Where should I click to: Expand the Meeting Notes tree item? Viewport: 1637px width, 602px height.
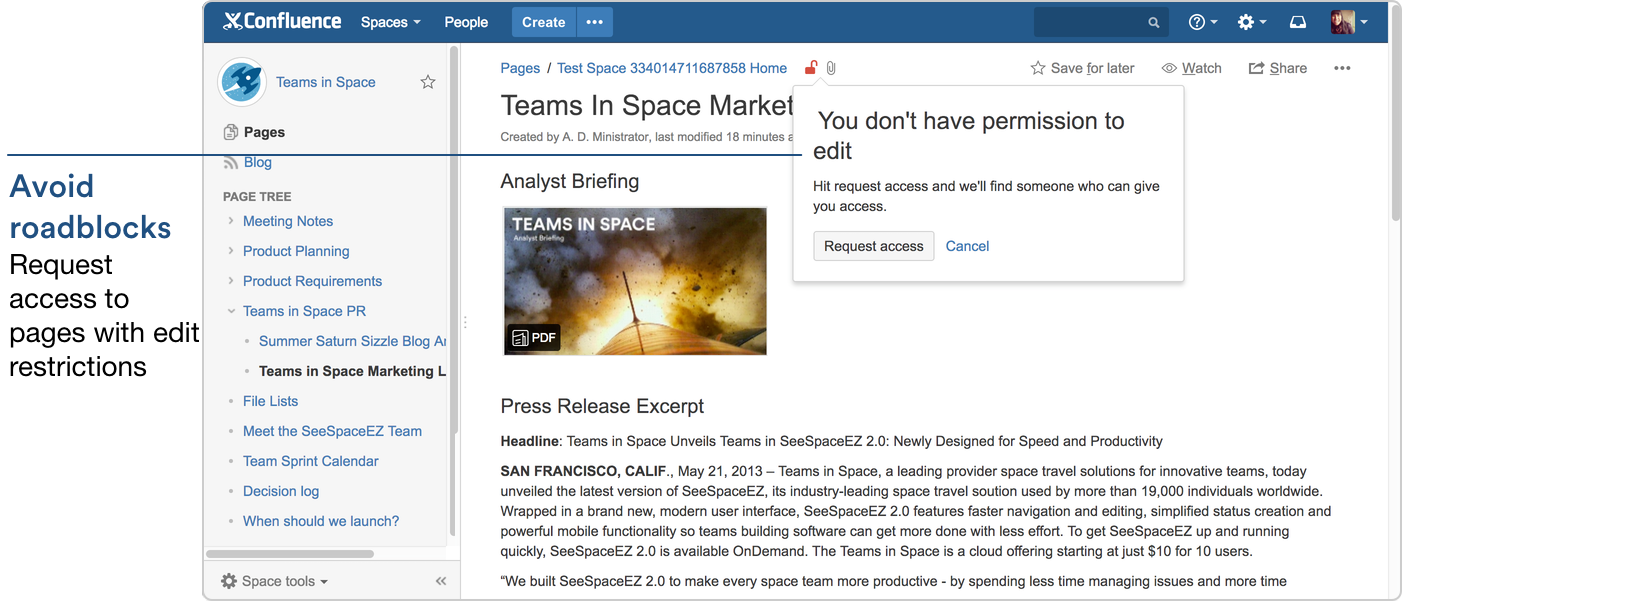(231, 221)
